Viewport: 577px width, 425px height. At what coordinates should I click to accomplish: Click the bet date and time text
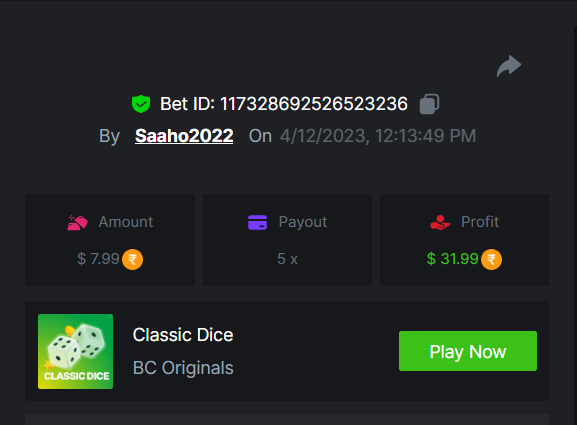tap(378, 136)
